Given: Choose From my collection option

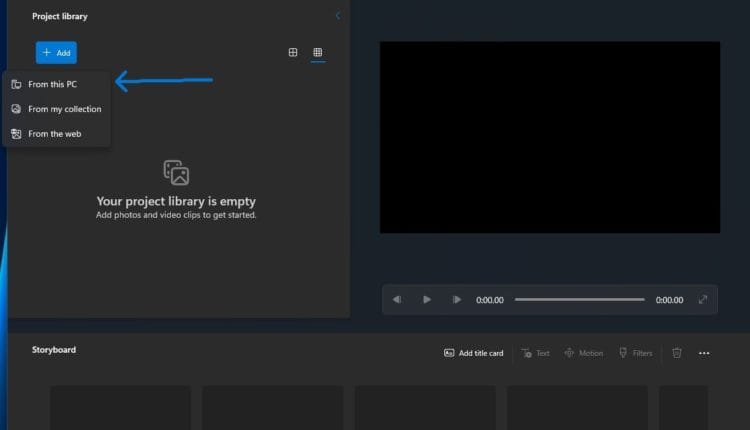Looking at the screenshot, I should (x=56, y=109).
